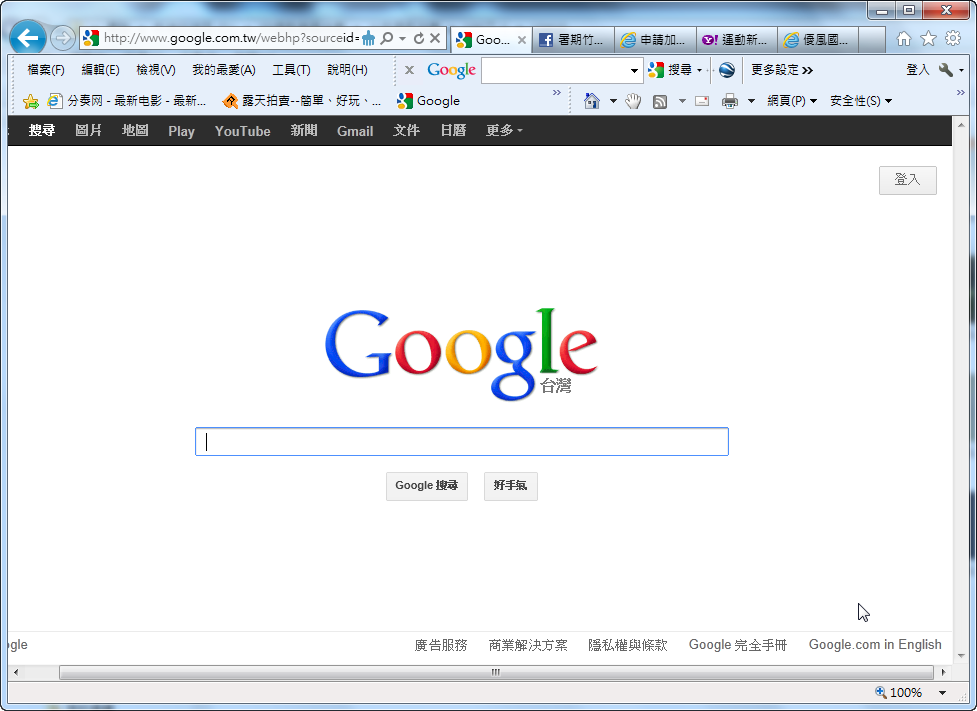Click the Add to Favorites bar star icon

[31, 101]
